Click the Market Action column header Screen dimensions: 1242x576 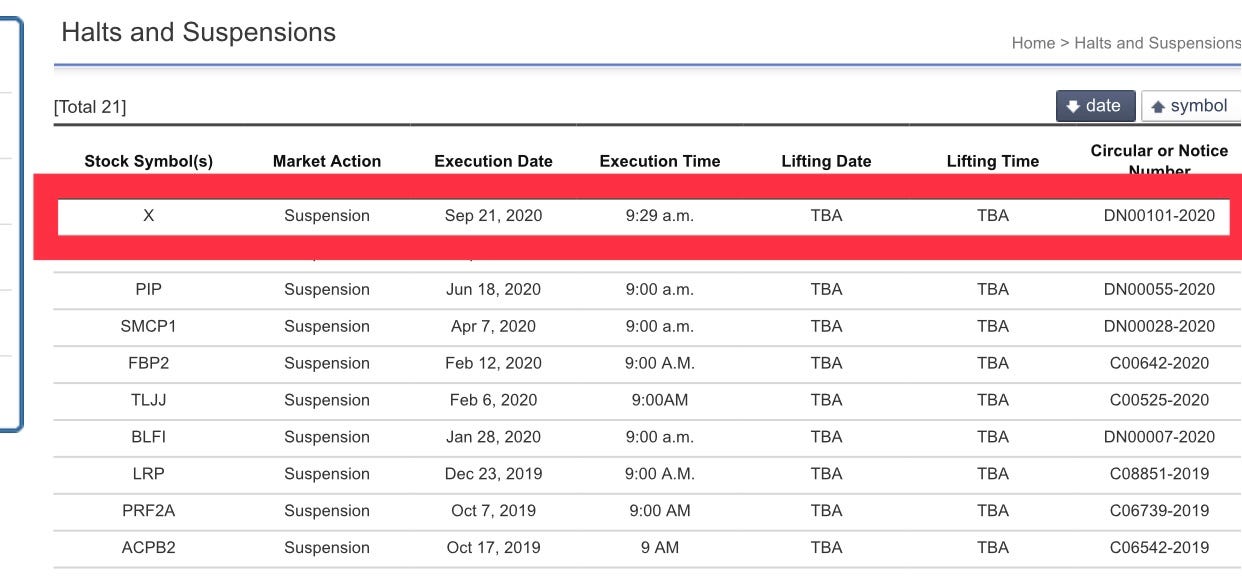pos(327,161)
